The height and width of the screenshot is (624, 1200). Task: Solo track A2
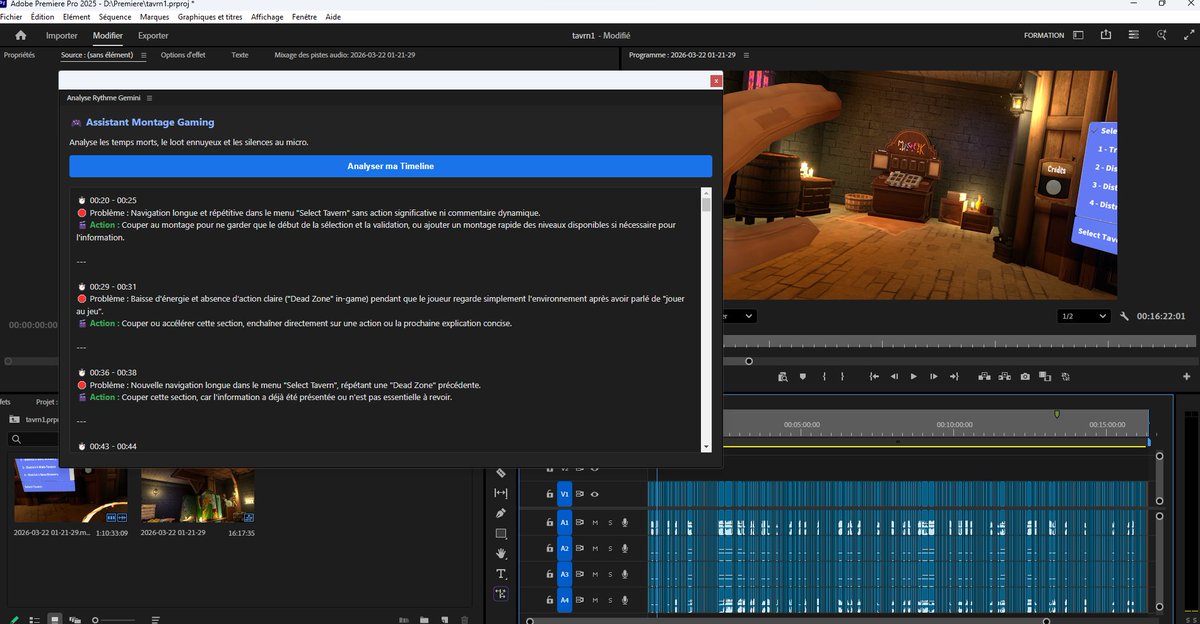pyautogui.click(x=609, y=548)
